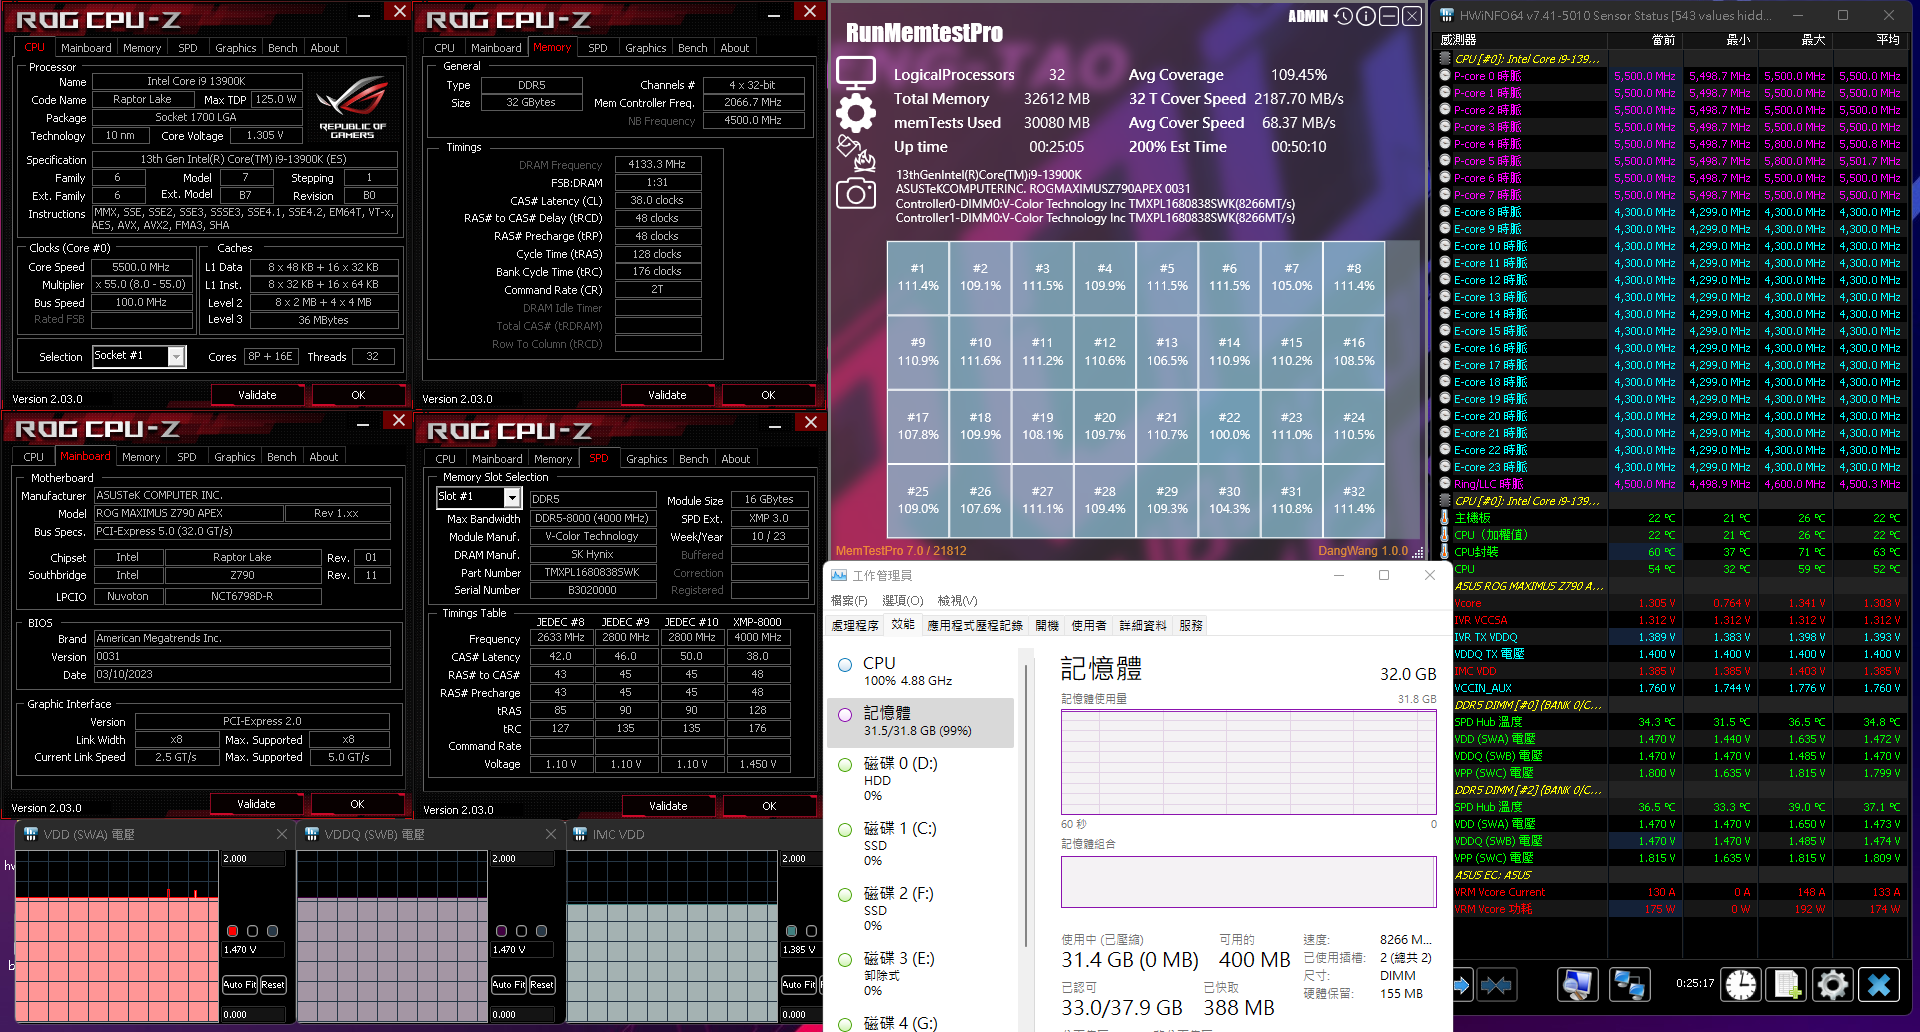Switch to 服務 tab in Task Manager
Screen dimensions: 1920x1032
[1191, 625]
